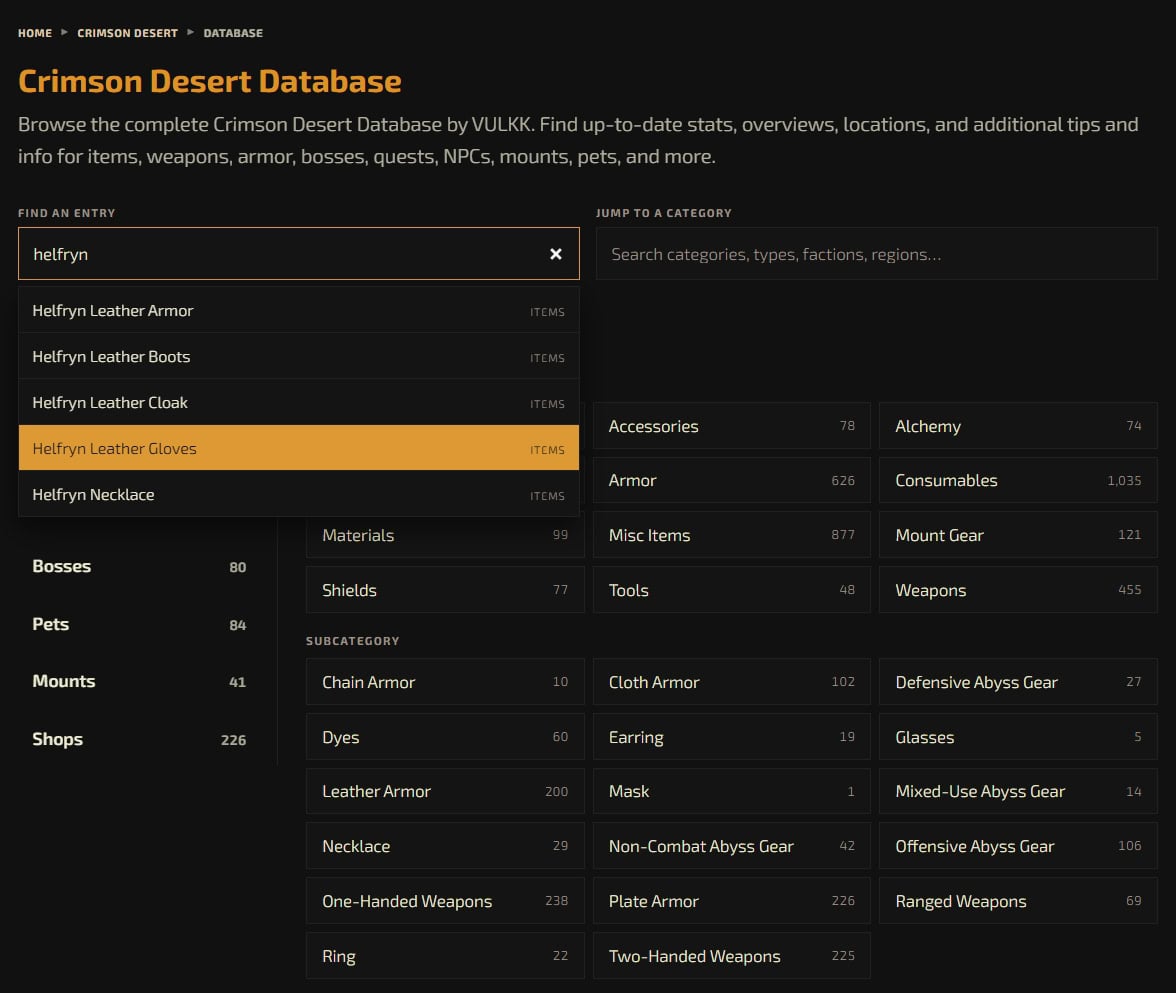
Task: Choose Ranged Weapons subcategory
Action: pos(1018,901)
